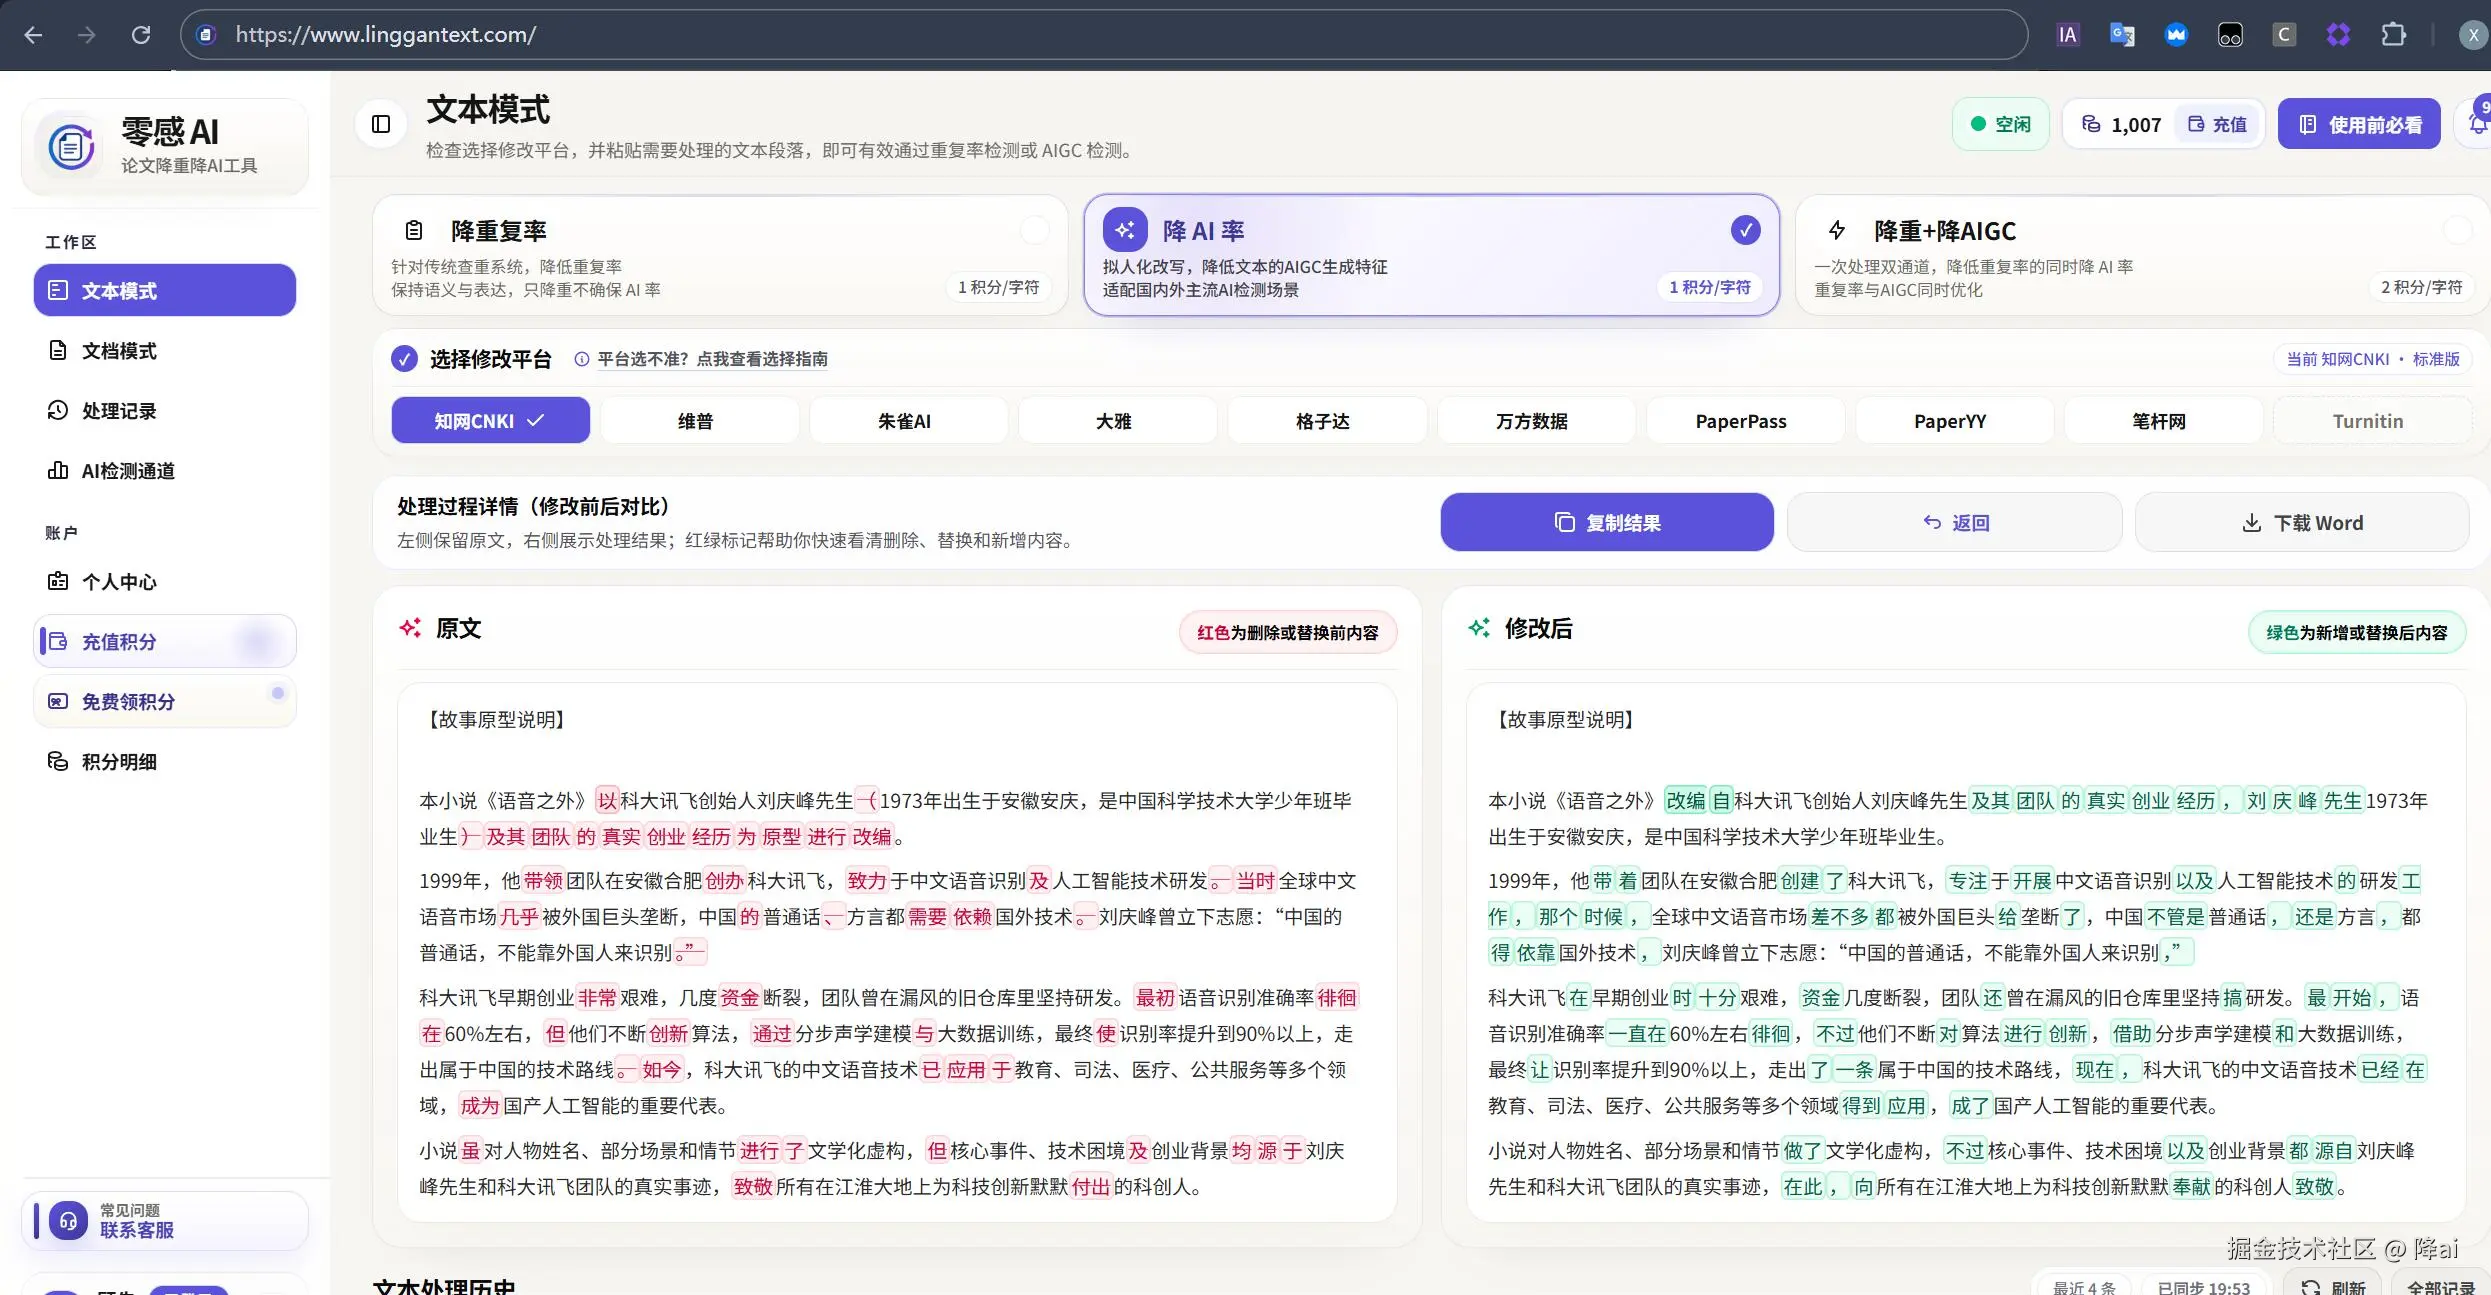Open the purple flower extension icon

2338,35
